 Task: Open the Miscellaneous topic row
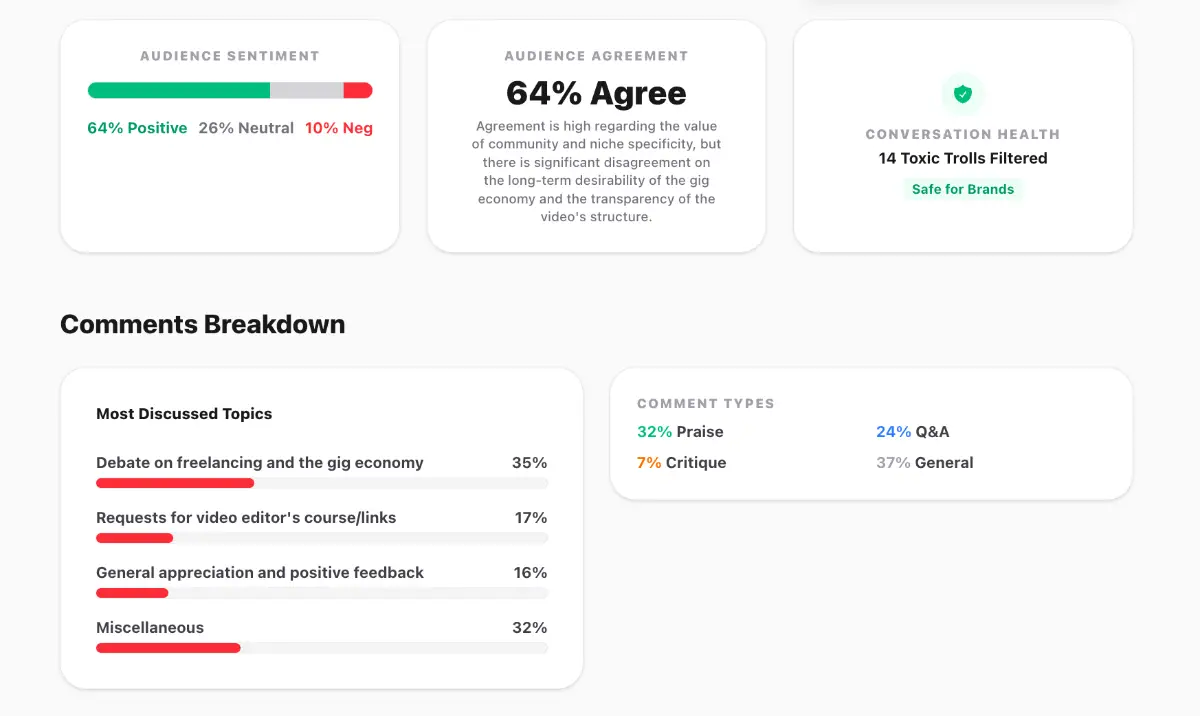pos(150,628)
